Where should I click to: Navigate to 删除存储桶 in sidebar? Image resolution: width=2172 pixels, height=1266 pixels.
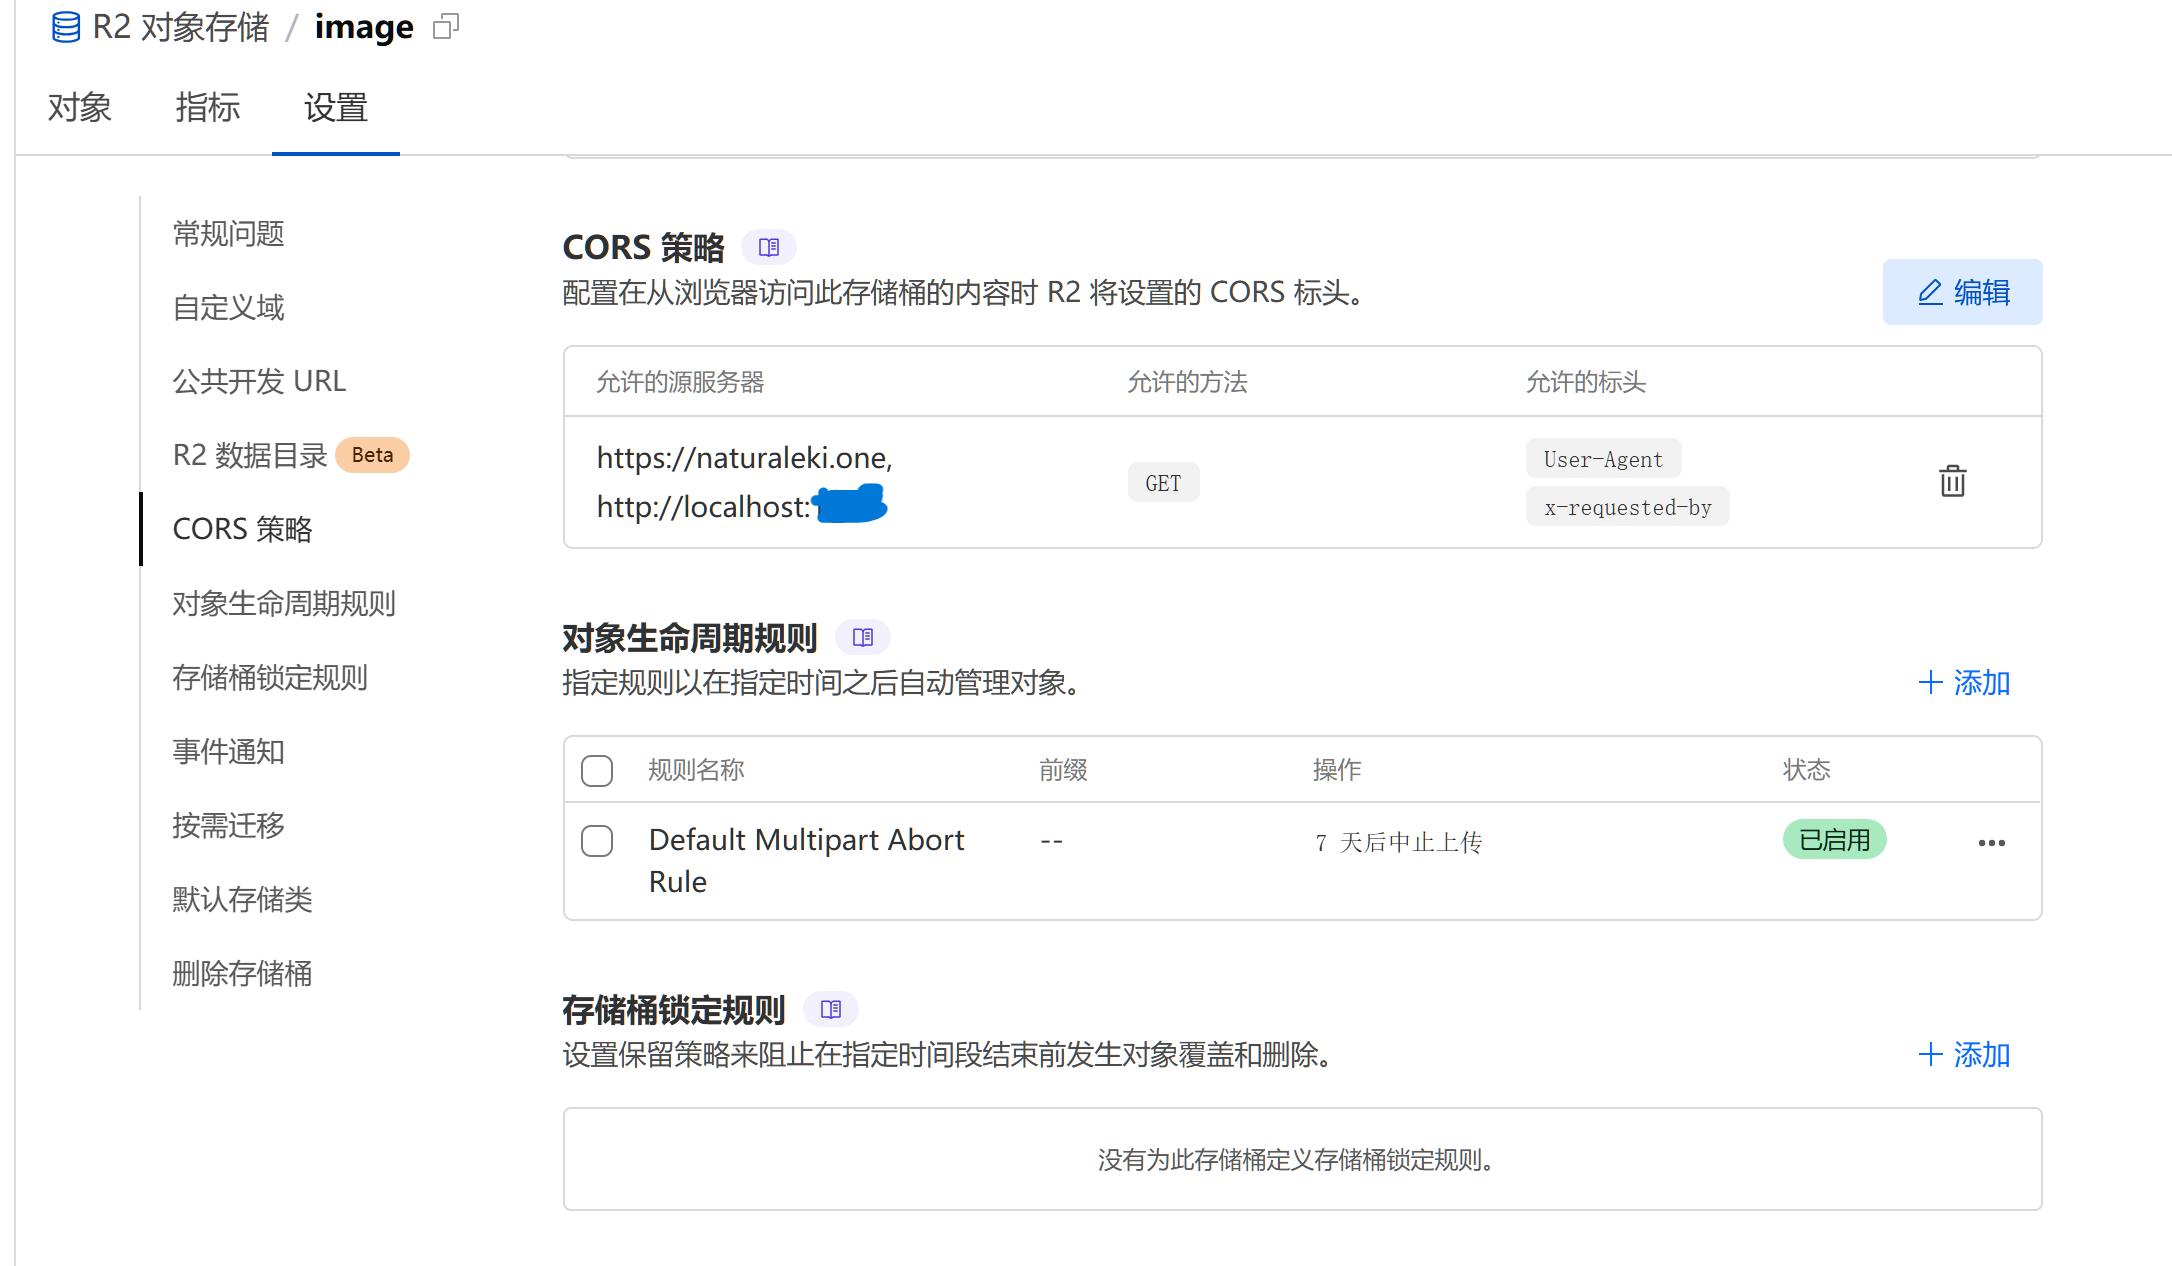point(242,973)
